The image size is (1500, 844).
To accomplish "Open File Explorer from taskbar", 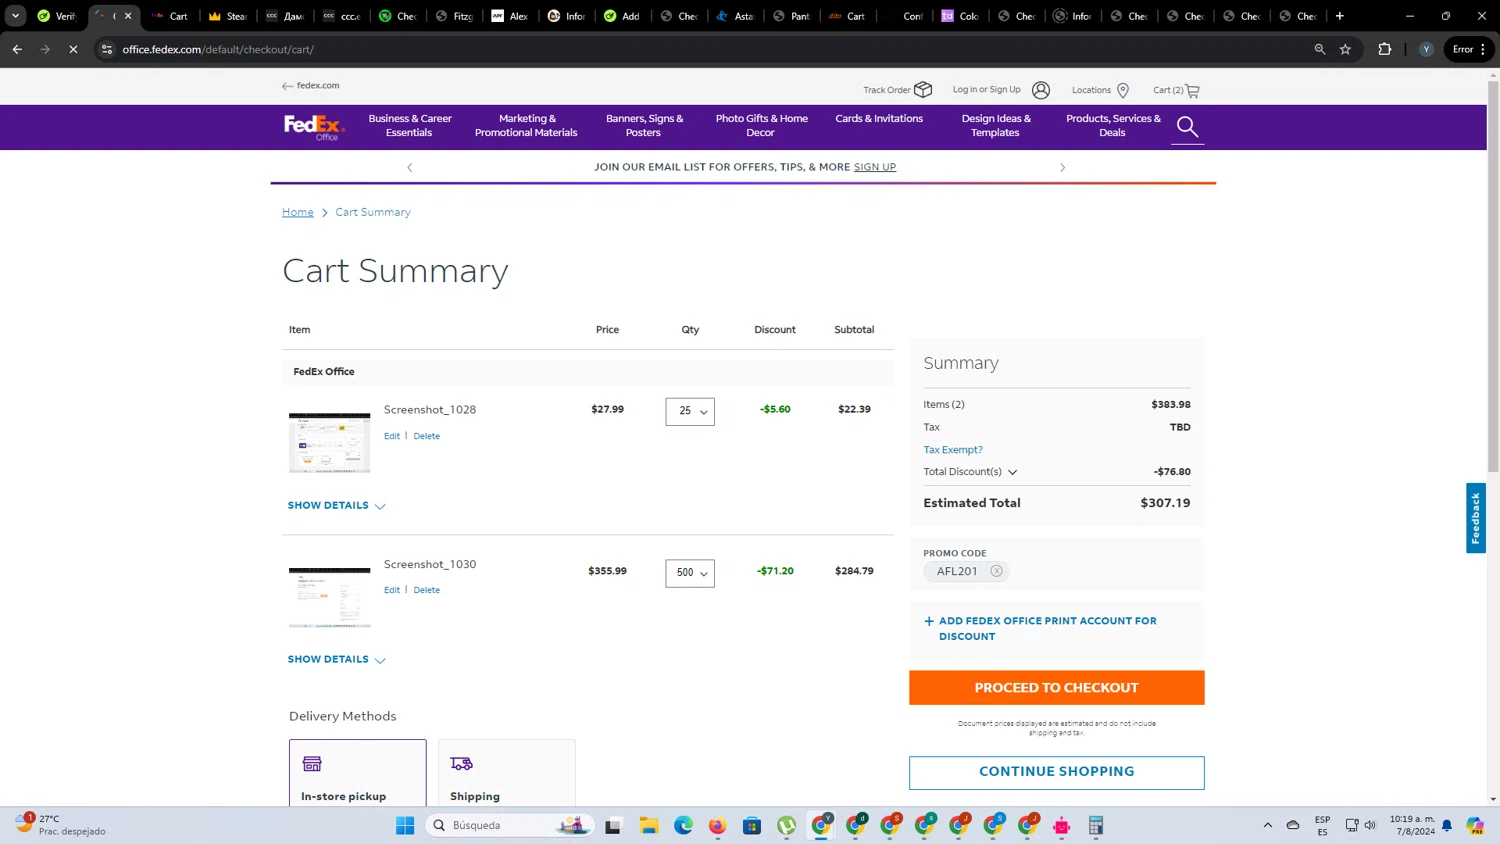I will point(649,825).
